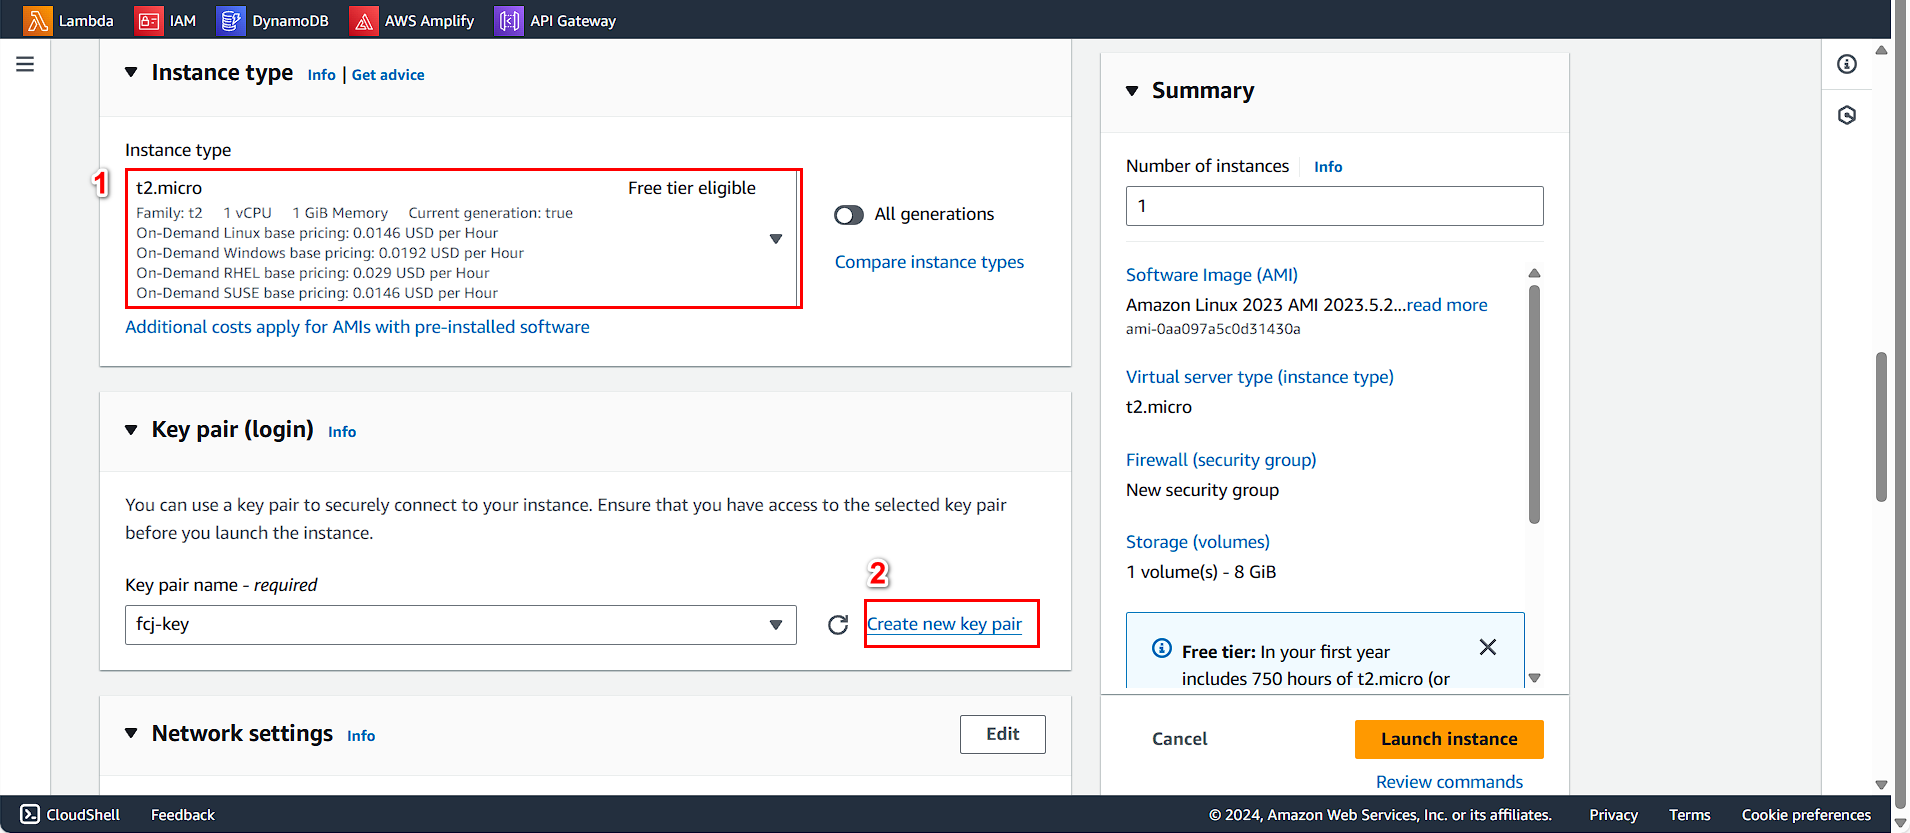The image size is (1910, 833).
Task: Open Virtual server type (instance type) link
Action: click(1260, 377)
